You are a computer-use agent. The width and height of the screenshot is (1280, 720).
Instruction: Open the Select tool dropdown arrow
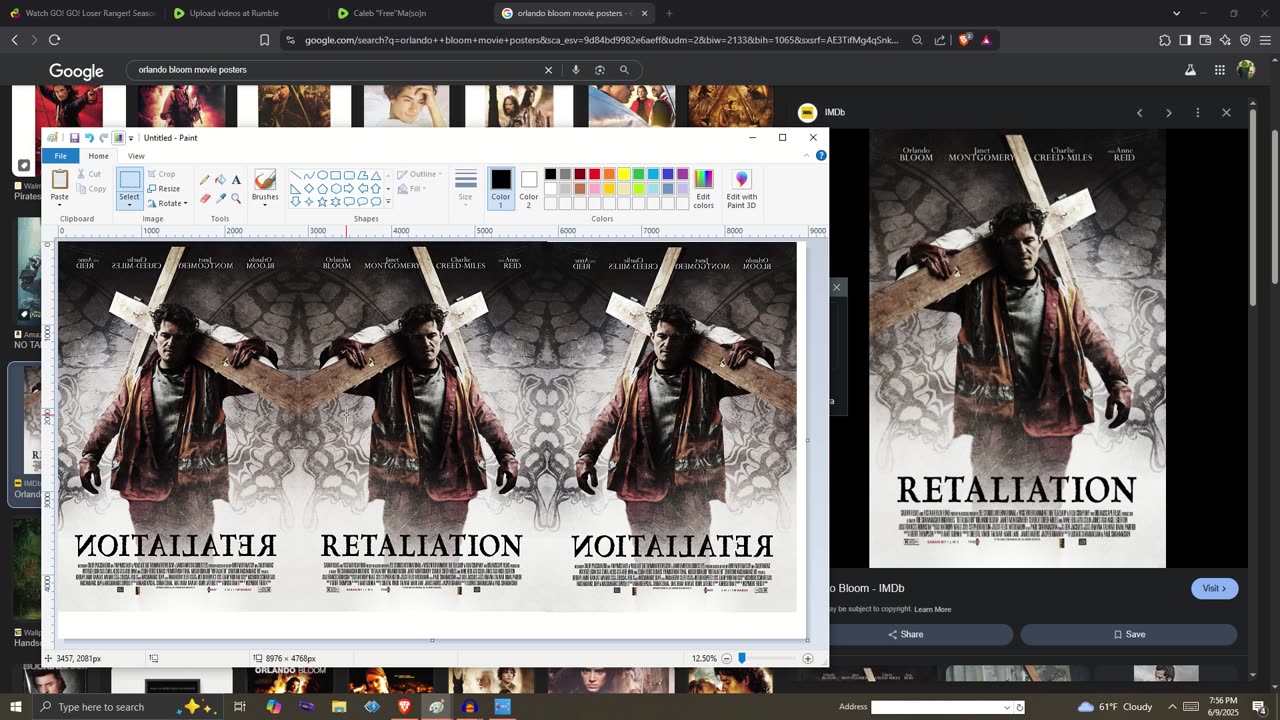129,205
